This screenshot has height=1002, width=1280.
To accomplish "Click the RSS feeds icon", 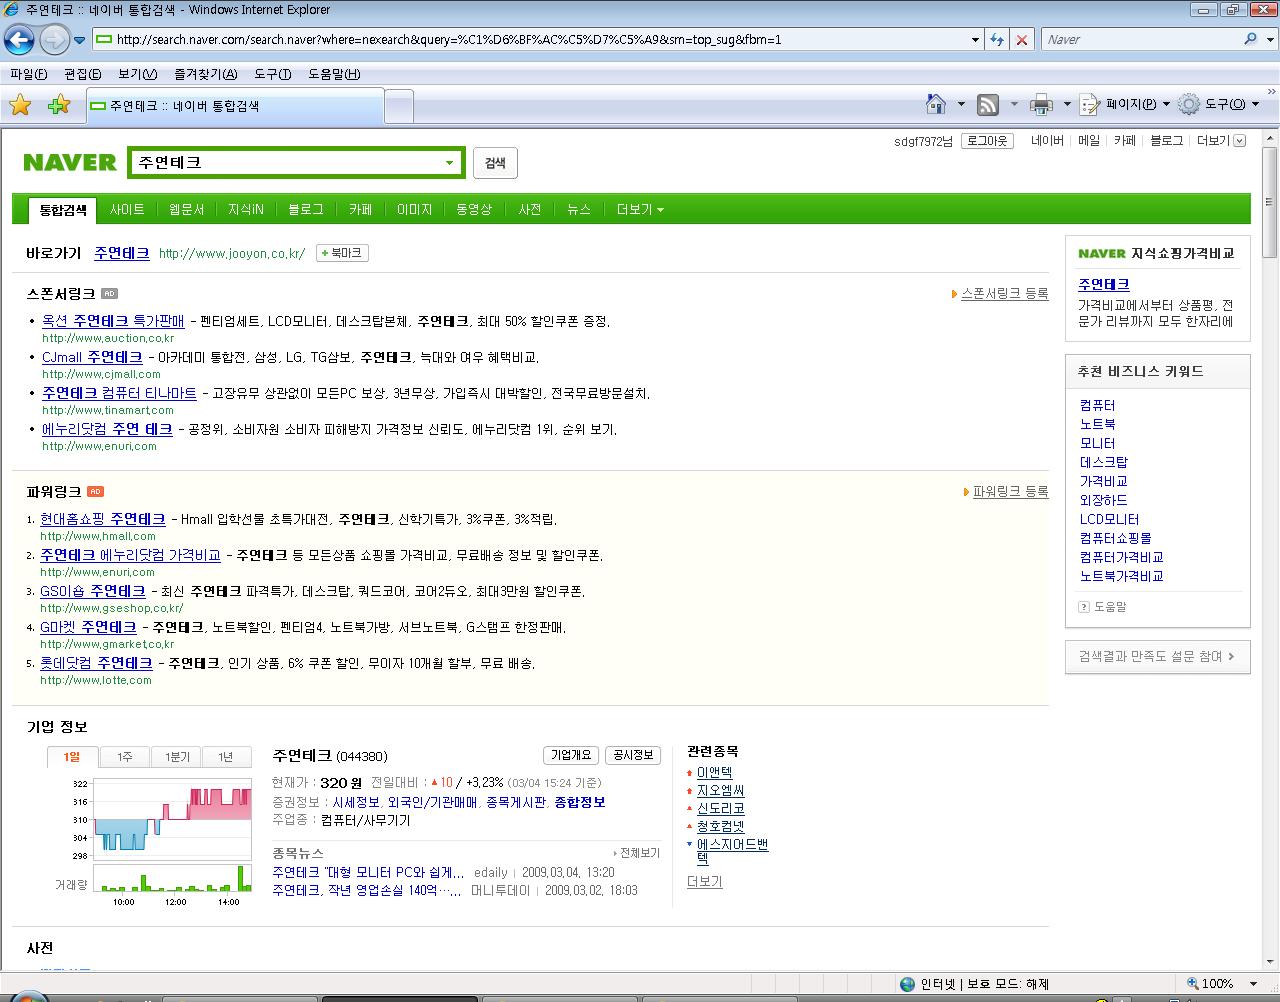I will point(988,104).
